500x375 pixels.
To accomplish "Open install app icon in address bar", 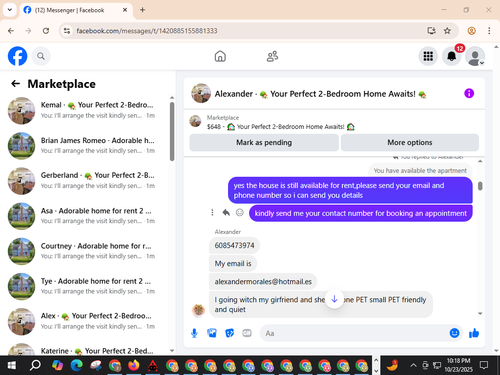I will (431, 31).
